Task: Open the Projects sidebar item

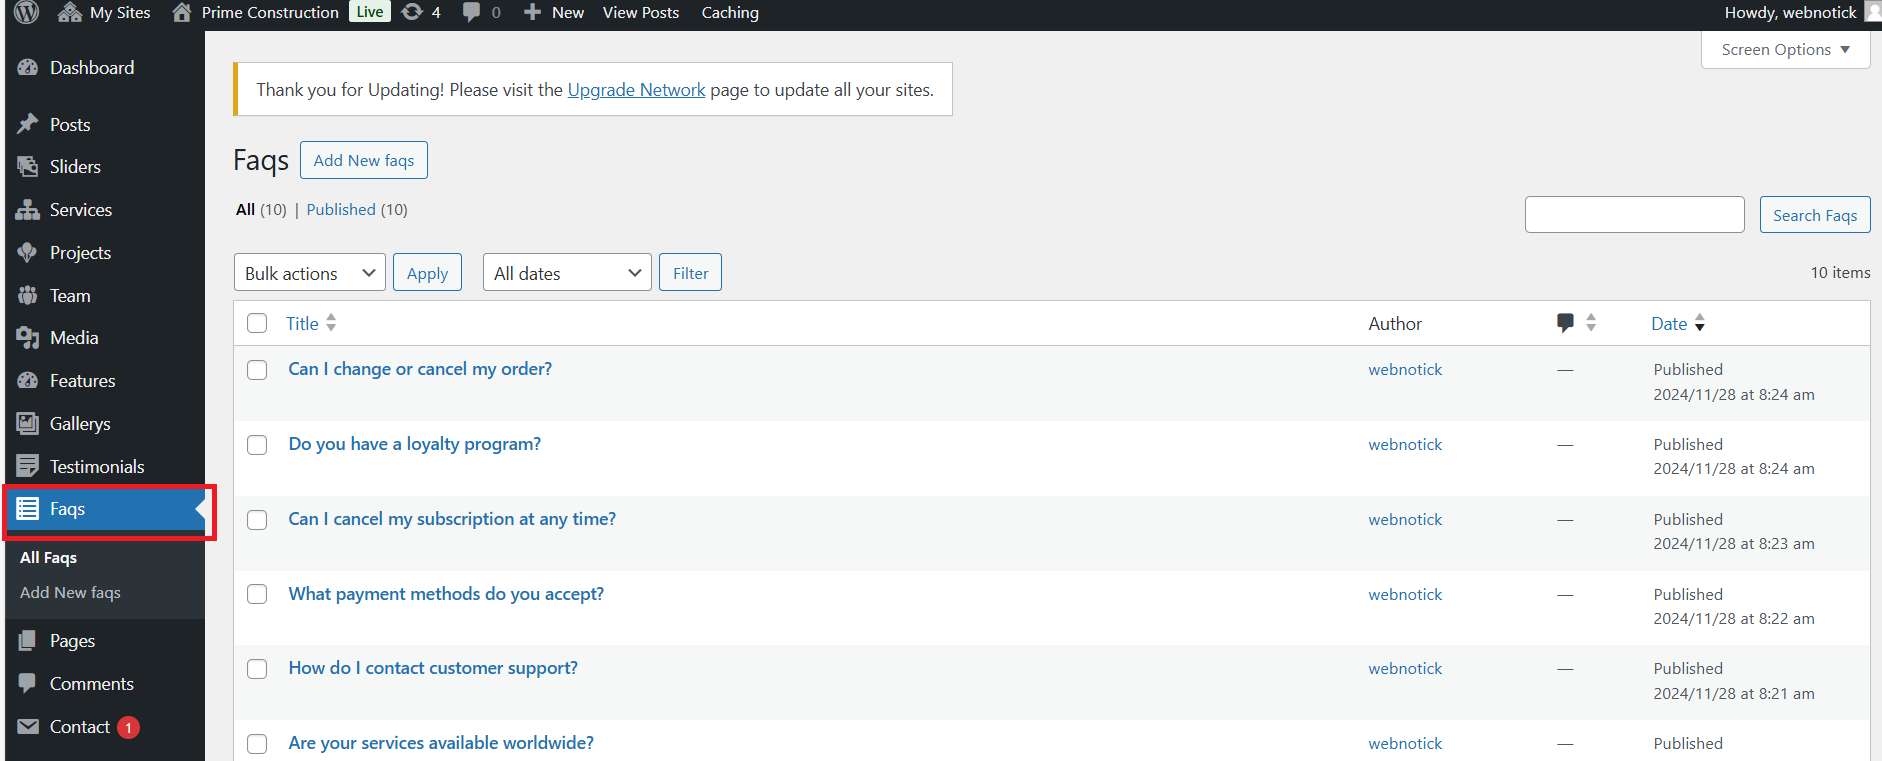Action: click(80, 253)
